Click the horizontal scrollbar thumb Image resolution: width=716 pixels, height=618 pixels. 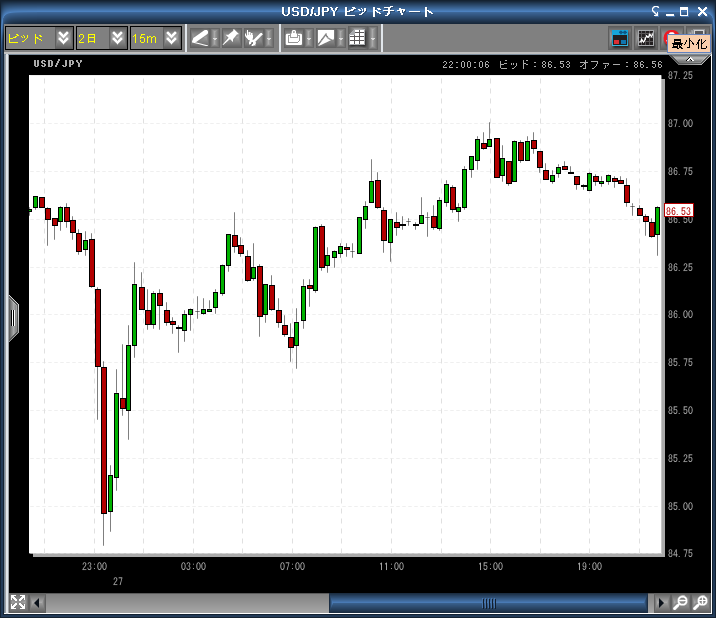click(x=488, y=603)
